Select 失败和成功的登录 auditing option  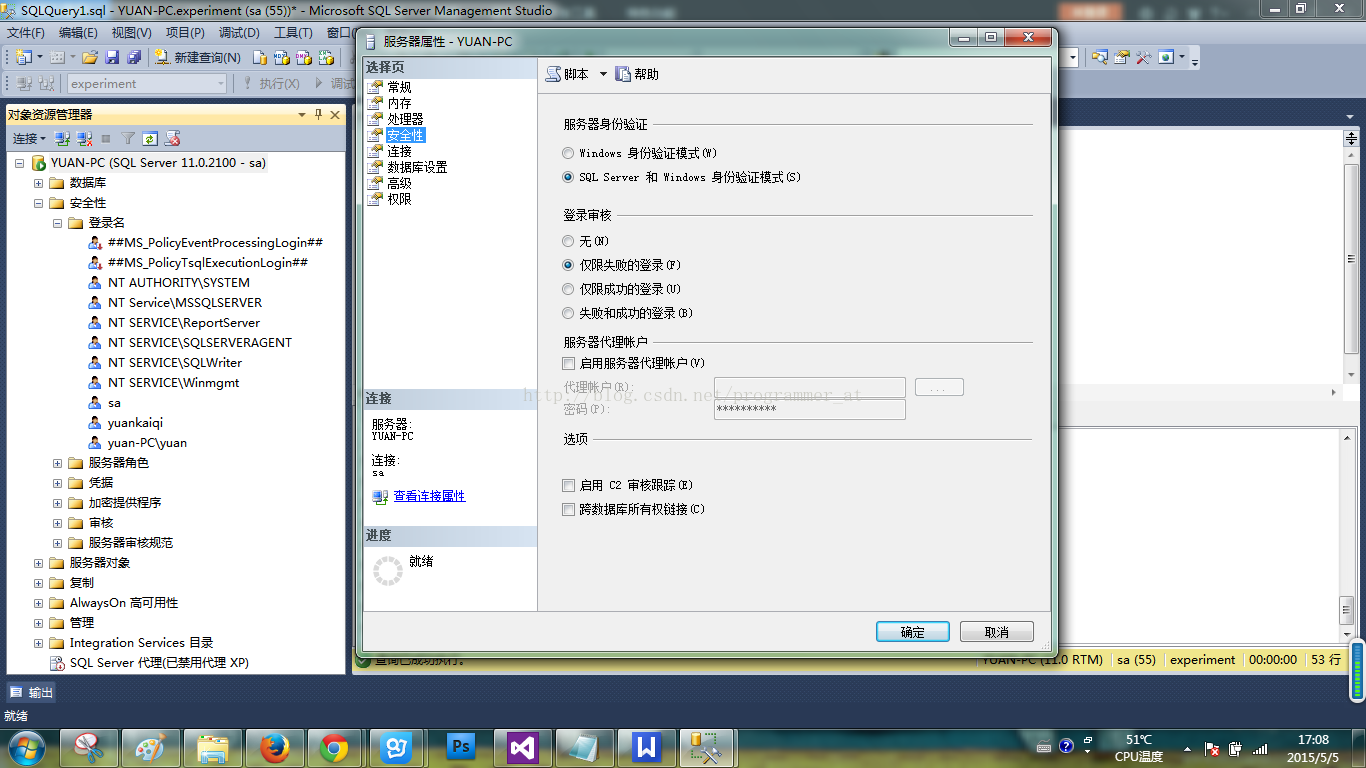coord(569,313)
